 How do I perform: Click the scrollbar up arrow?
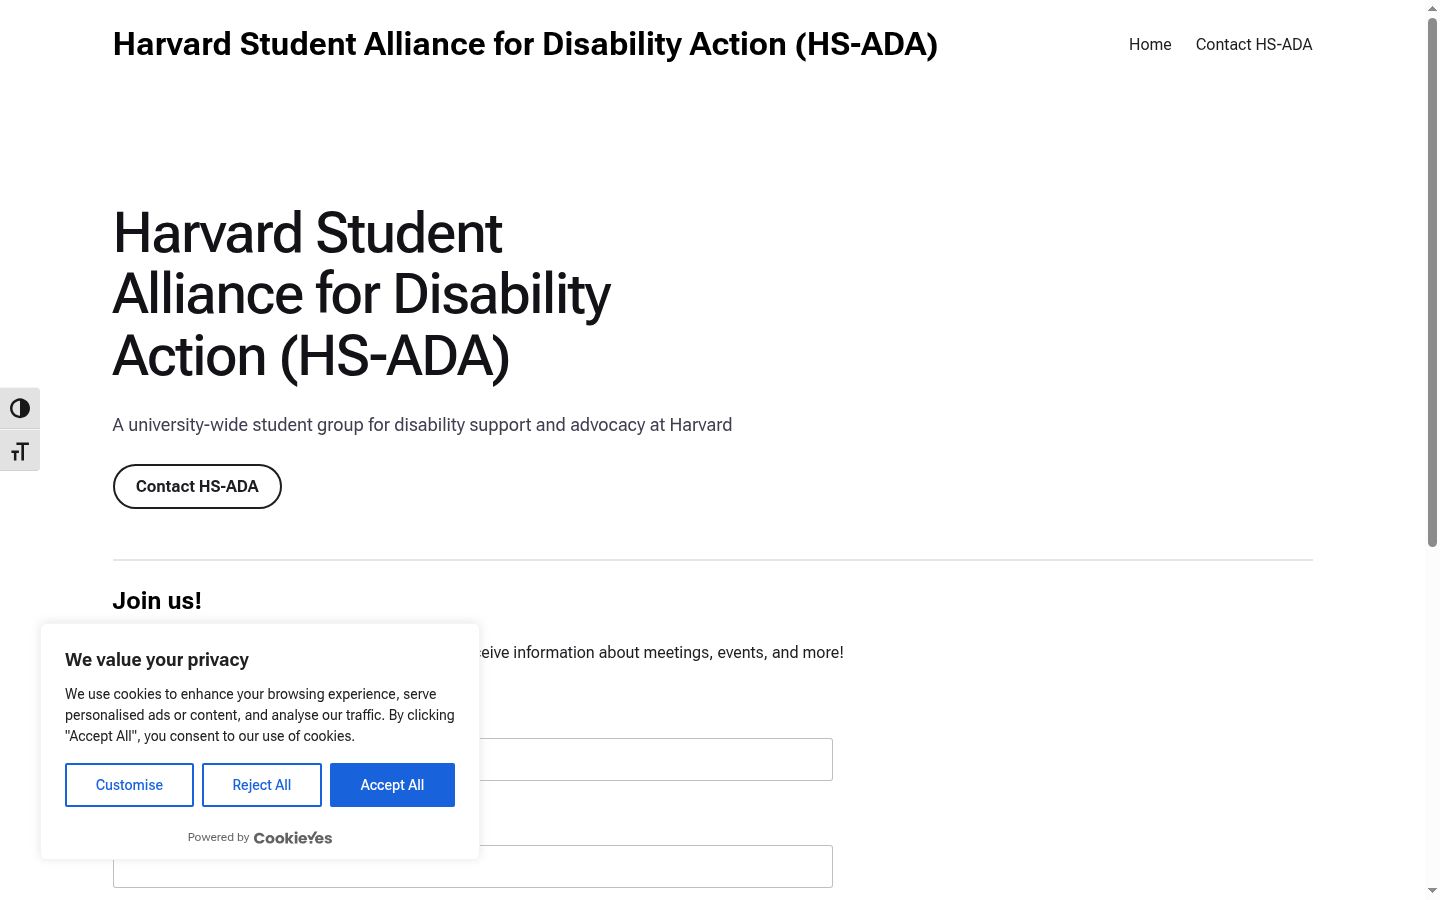tap(1432, 8)
